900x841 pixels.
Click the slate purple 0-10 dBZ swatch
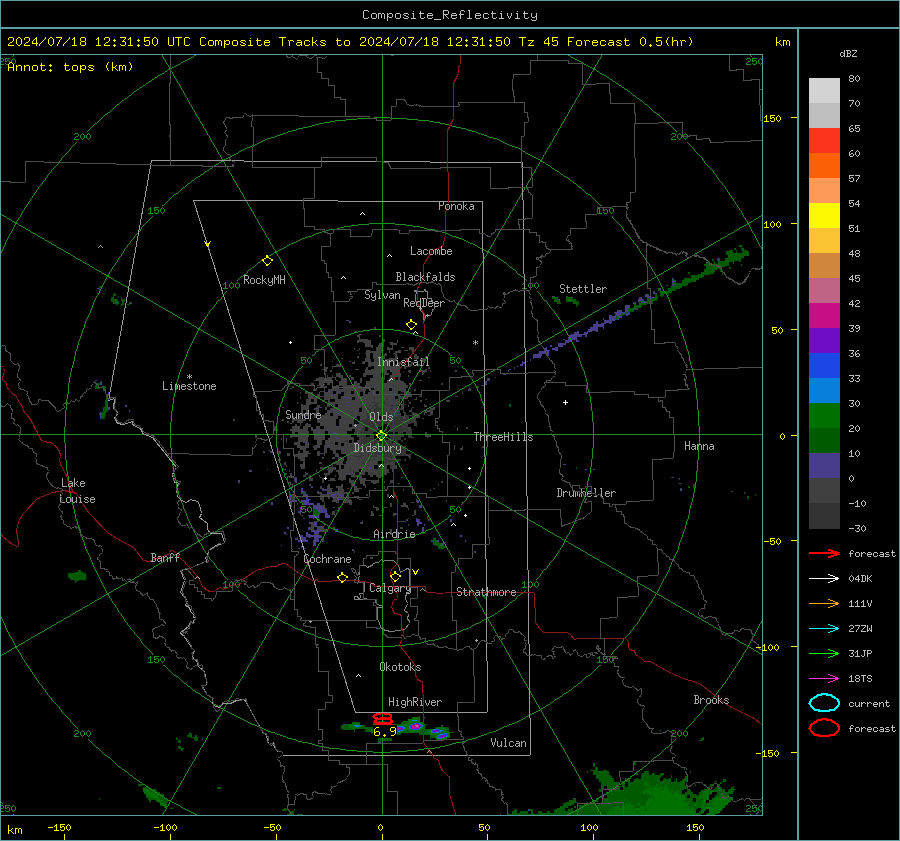pyautogui.click(x=824, y=466)
